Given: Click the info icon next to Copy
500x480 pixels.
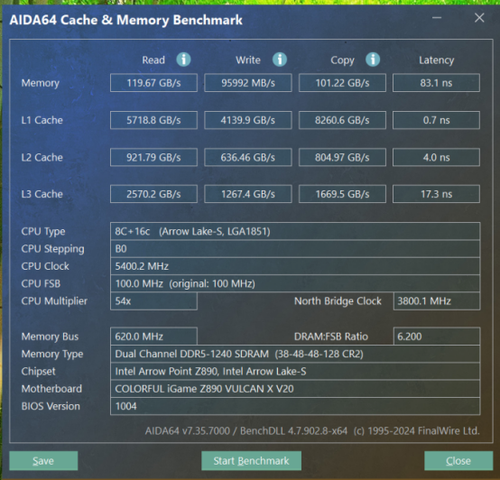Looking at the screenshot, I should coord(373,60).
